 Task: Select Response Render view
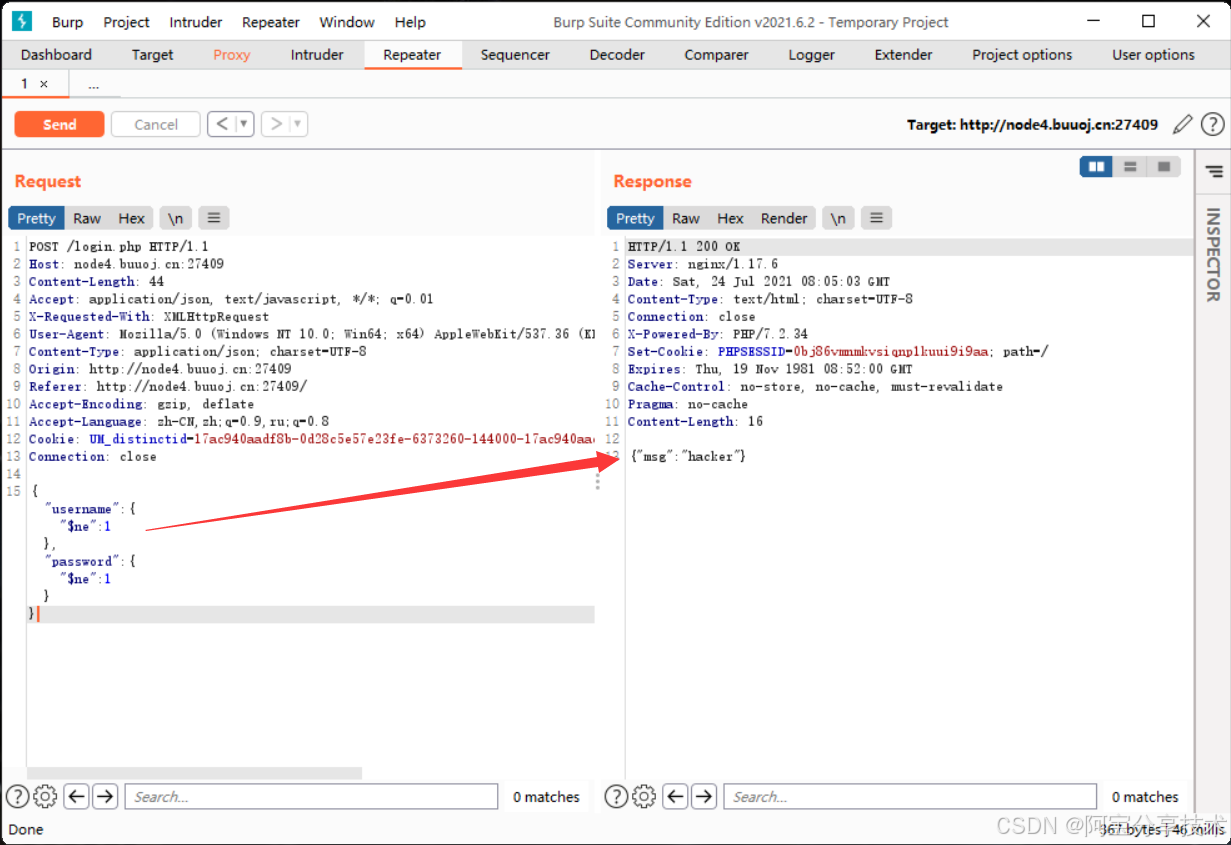784,218
